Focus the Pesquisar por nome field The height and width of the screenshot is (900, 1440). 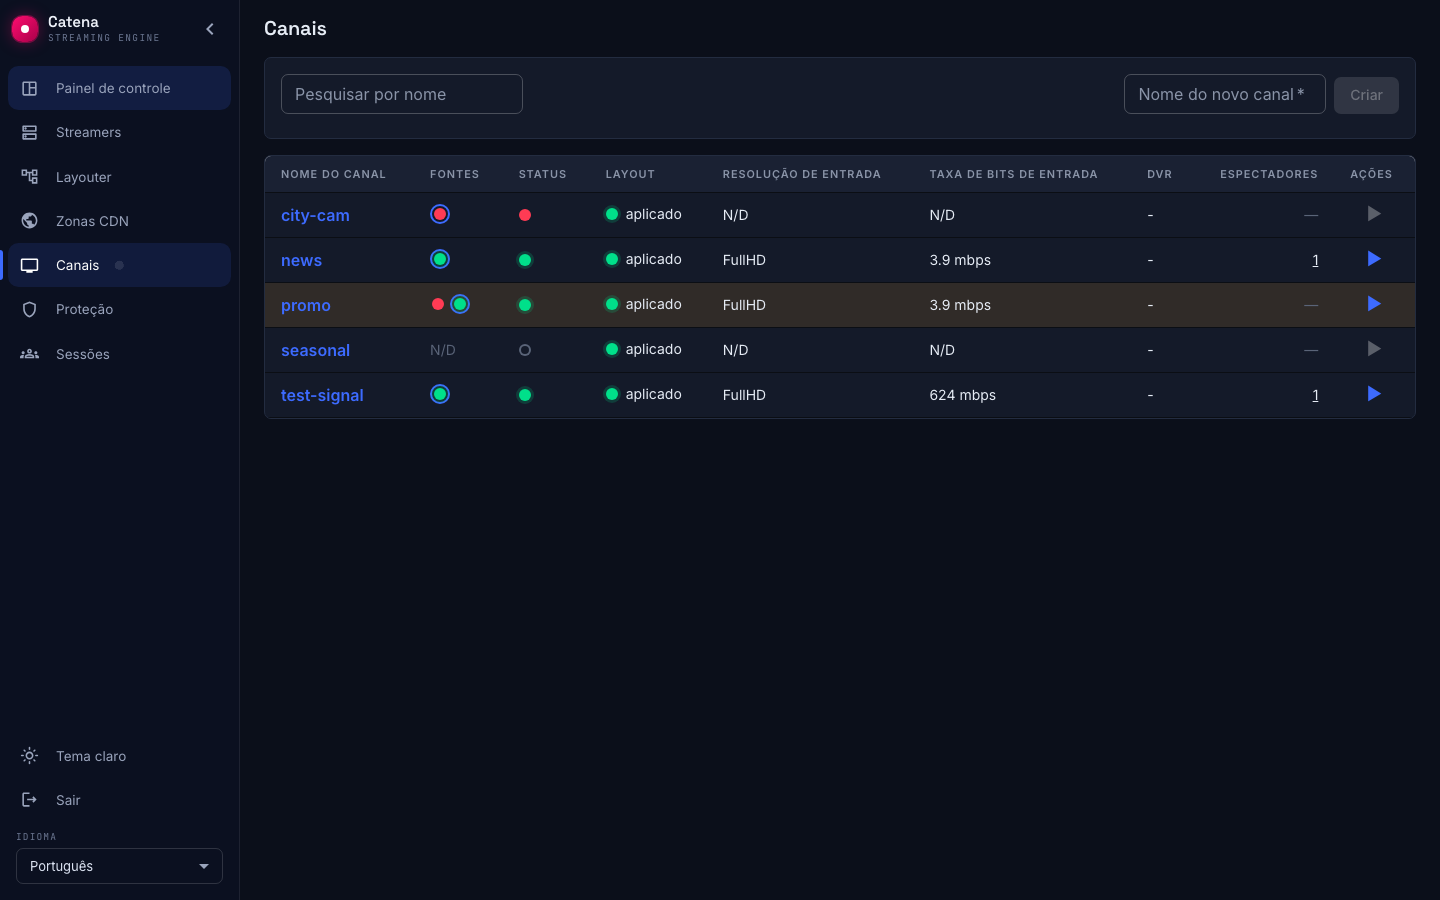(x=402, y=94)
